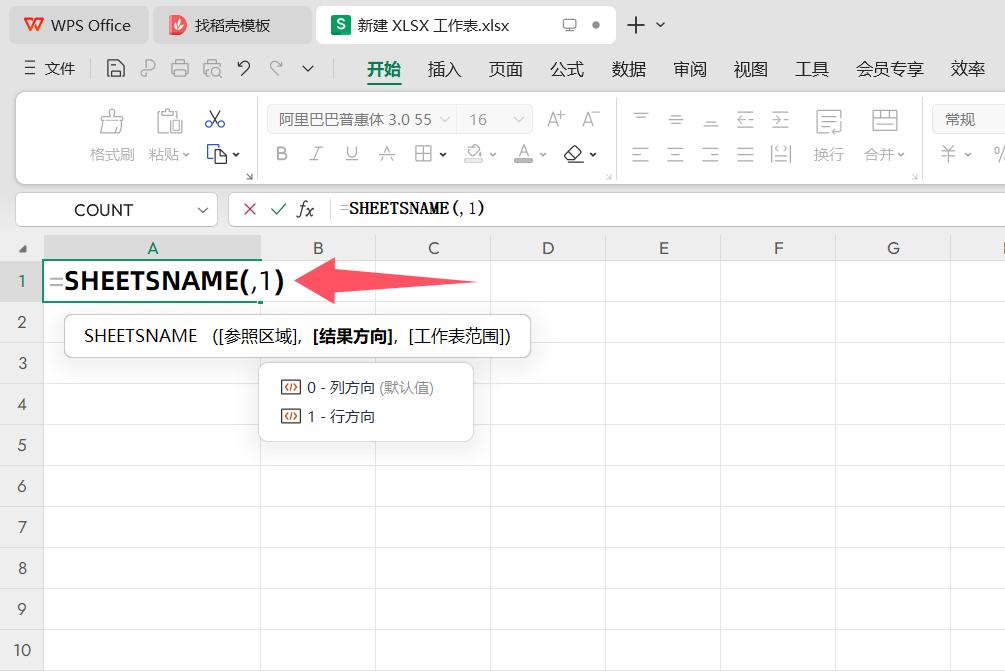
Task: Switch to the 公式 ribbon tab
Action: [567, 69]
